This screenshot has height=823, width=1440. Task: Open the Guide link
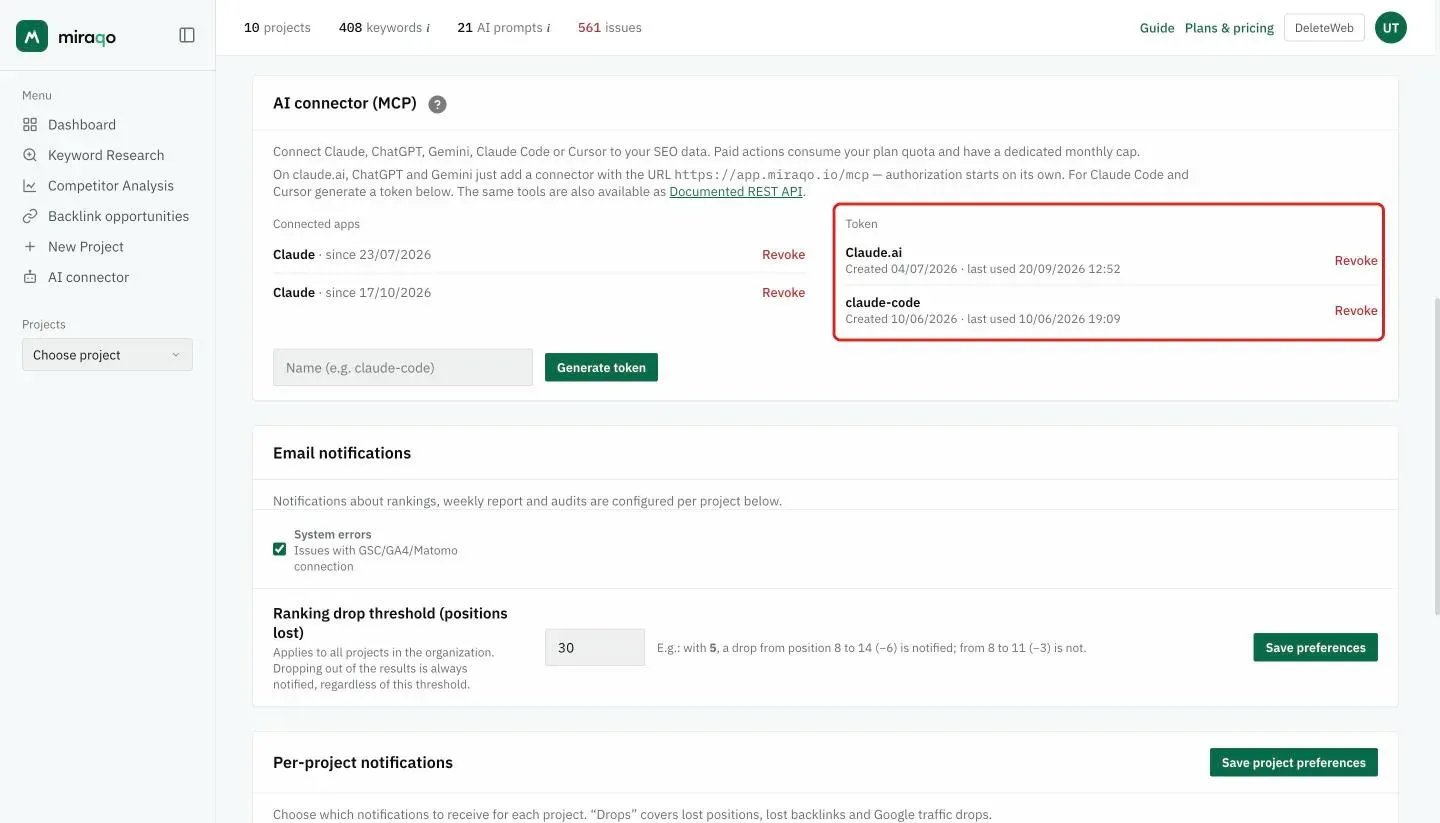1157,28
